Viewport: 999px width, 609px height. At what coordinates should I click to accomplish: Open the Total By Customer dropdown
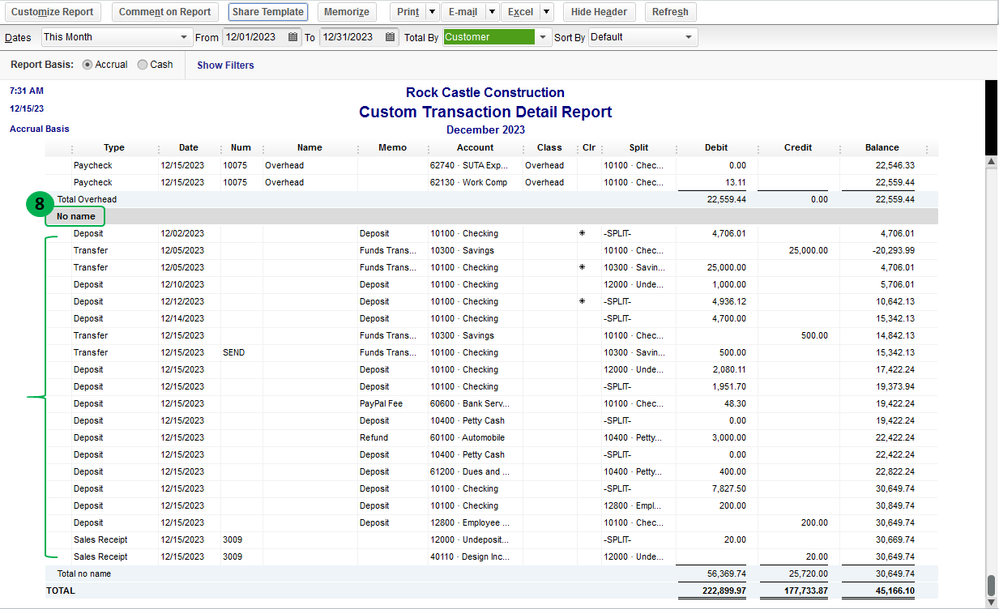click(543, 37)
